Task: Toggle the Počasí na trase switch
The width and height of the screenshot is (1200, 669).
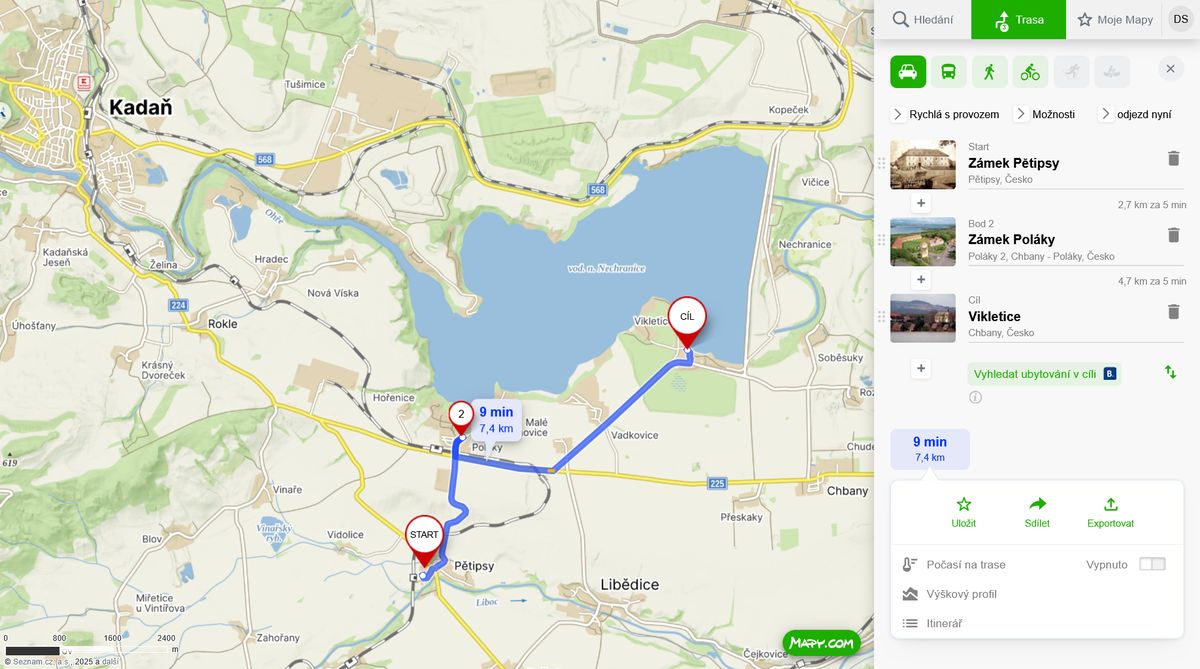Action: [1152, 564]
